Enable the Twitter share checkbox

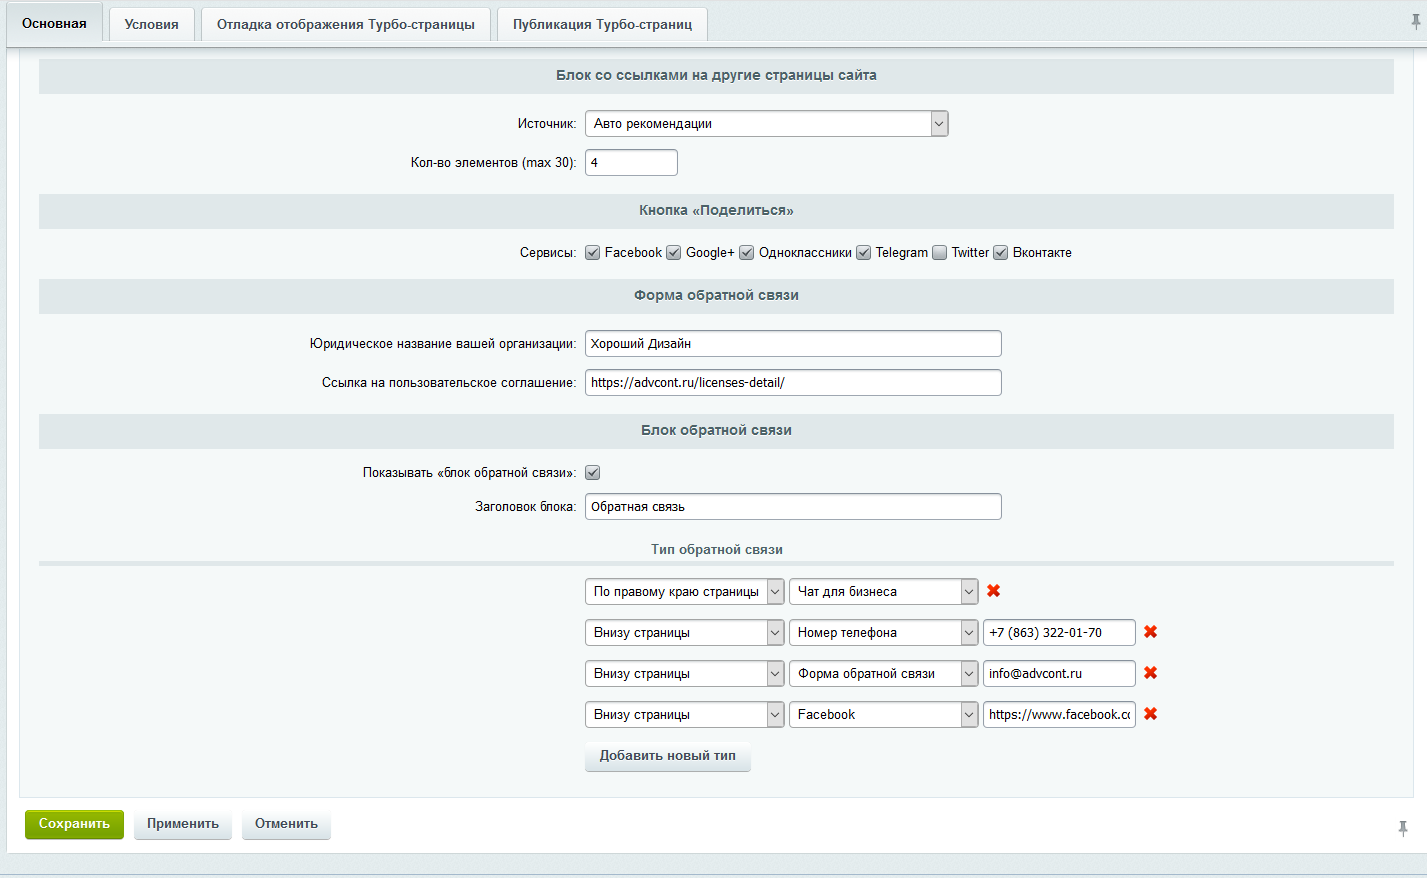pyautogui.click(x=939, y=253)
